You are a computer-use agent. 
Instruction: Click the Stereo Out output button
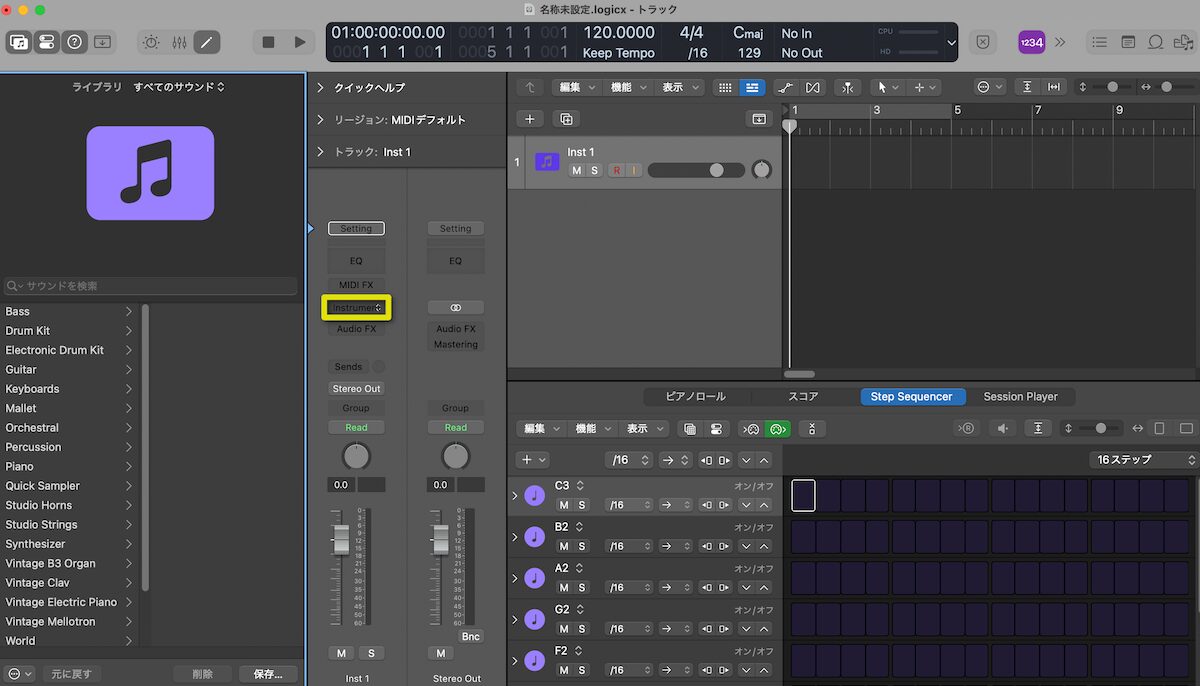357,388
